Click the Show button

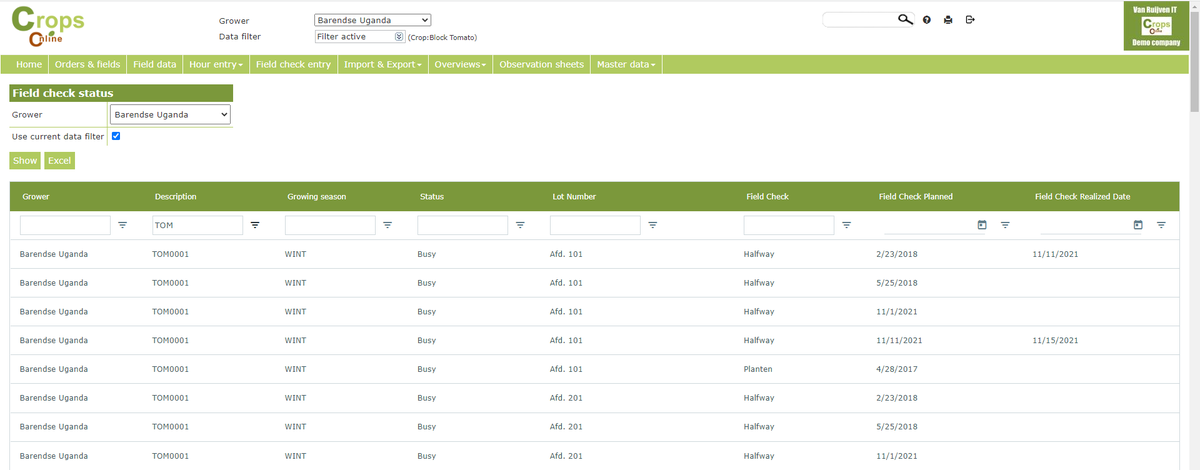pos(25,160)
